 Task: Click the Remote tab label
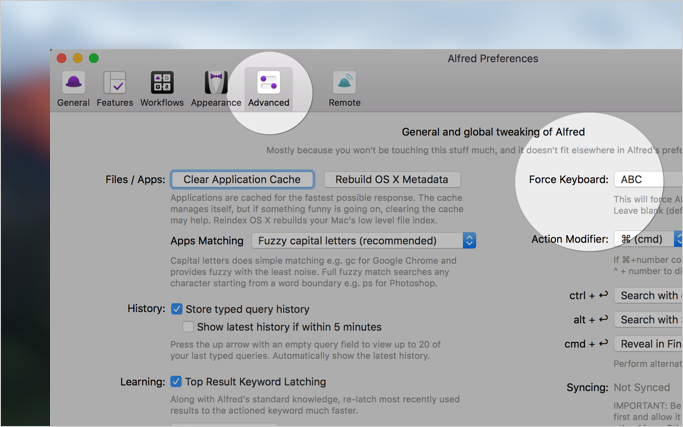[x=344, y=103]
